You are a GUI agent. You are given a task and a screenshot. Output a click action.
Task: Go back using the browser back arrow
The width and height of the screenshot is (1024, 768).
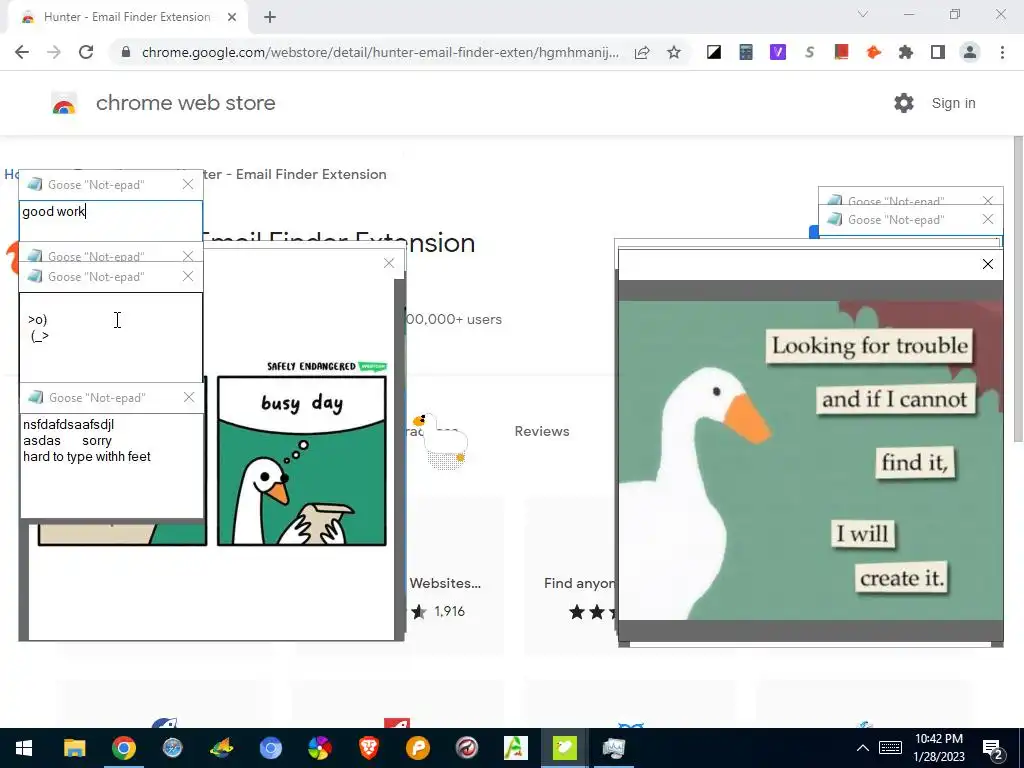22,52
